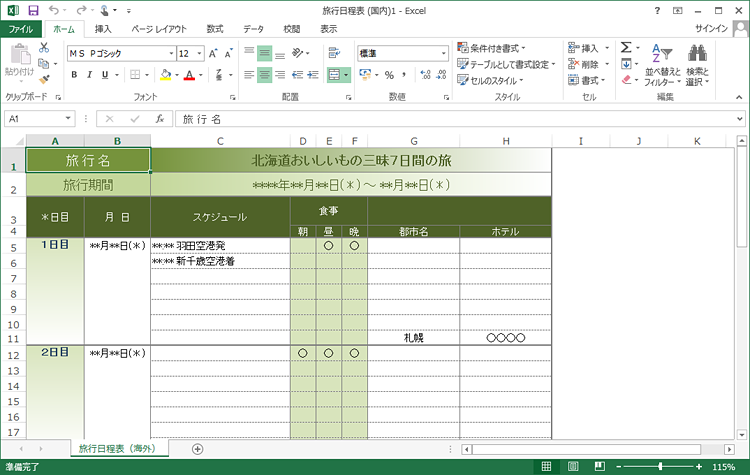Click Format (書式) button in cells group
This screenshot has width=750, height=475.
[587, 80]
